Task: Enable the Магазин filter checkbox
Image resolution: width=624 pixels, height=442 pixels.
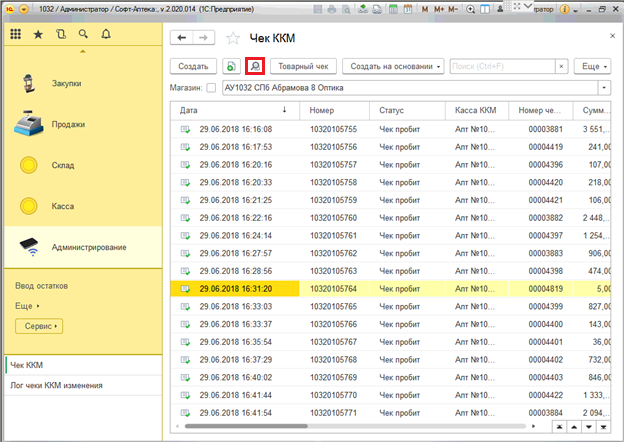Action: click(x=209, y=87)
